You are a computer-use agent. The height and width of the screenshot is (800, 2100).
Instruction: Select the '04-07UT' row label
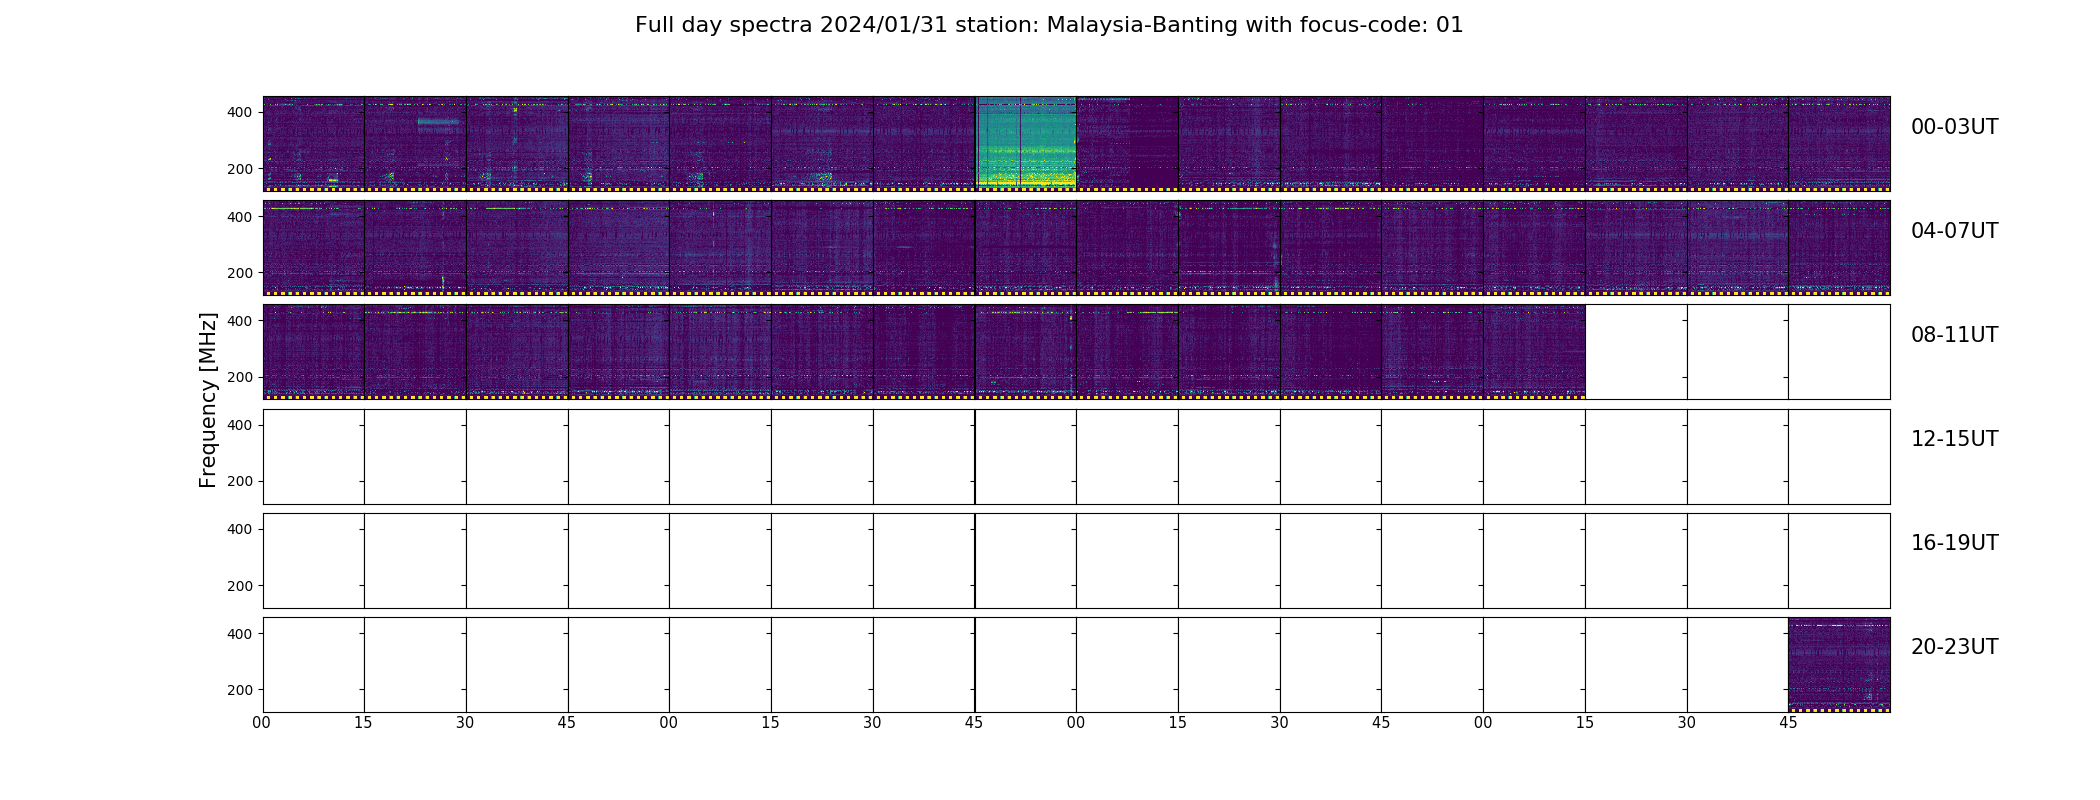tap(1954, 231)
